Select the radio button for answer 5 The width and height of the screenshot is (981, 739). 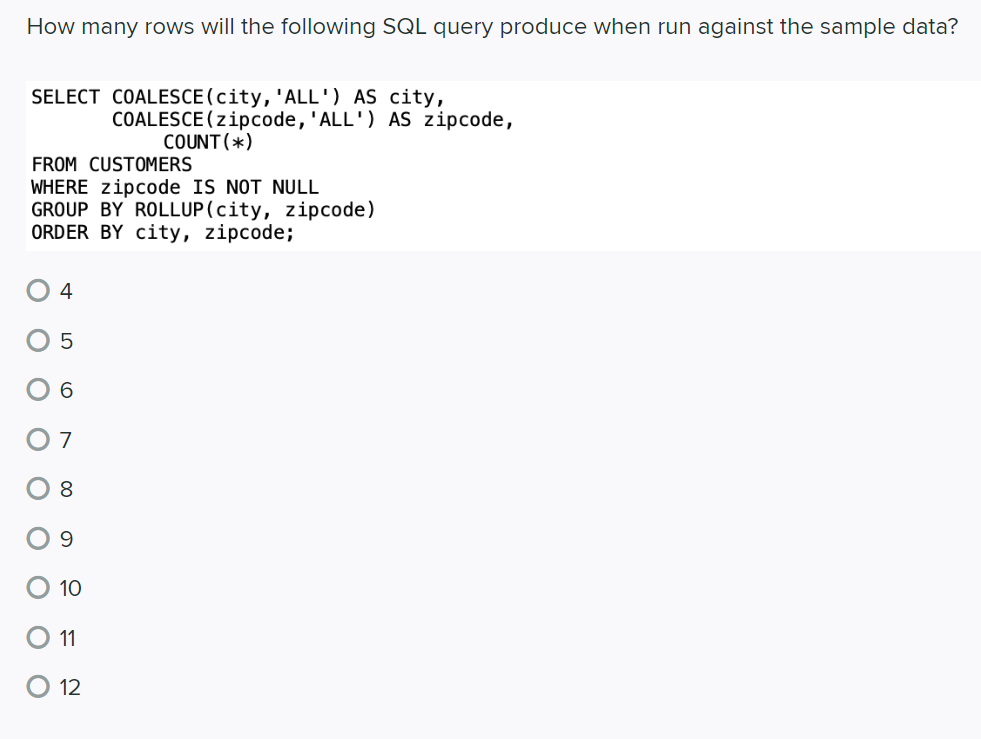coord(38,340)
